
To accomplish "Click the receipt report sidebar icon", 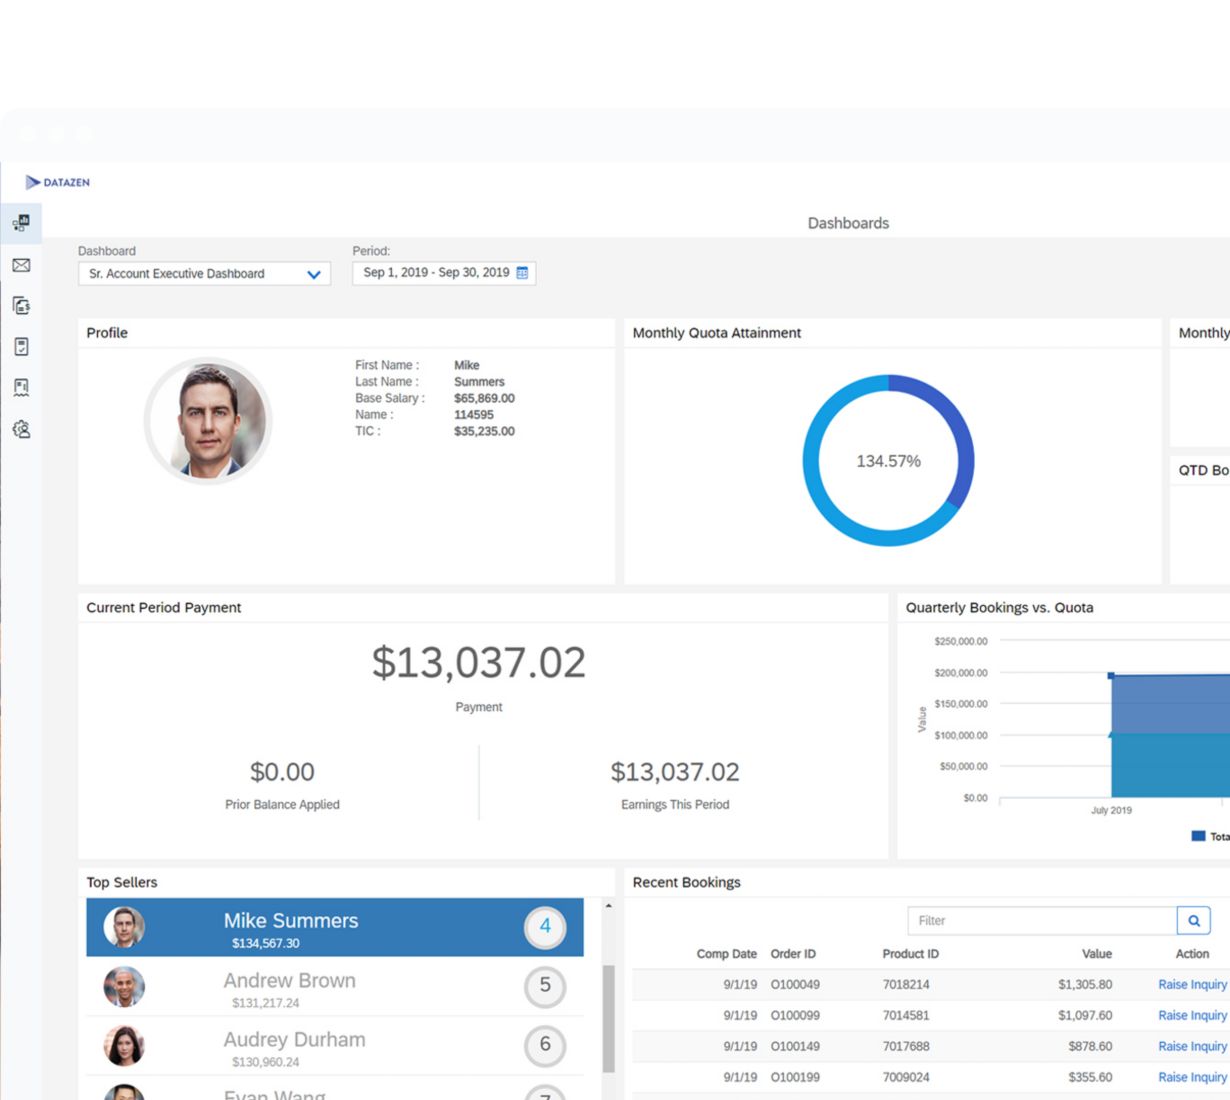I will pyautogui.click(x=21, y=388).
